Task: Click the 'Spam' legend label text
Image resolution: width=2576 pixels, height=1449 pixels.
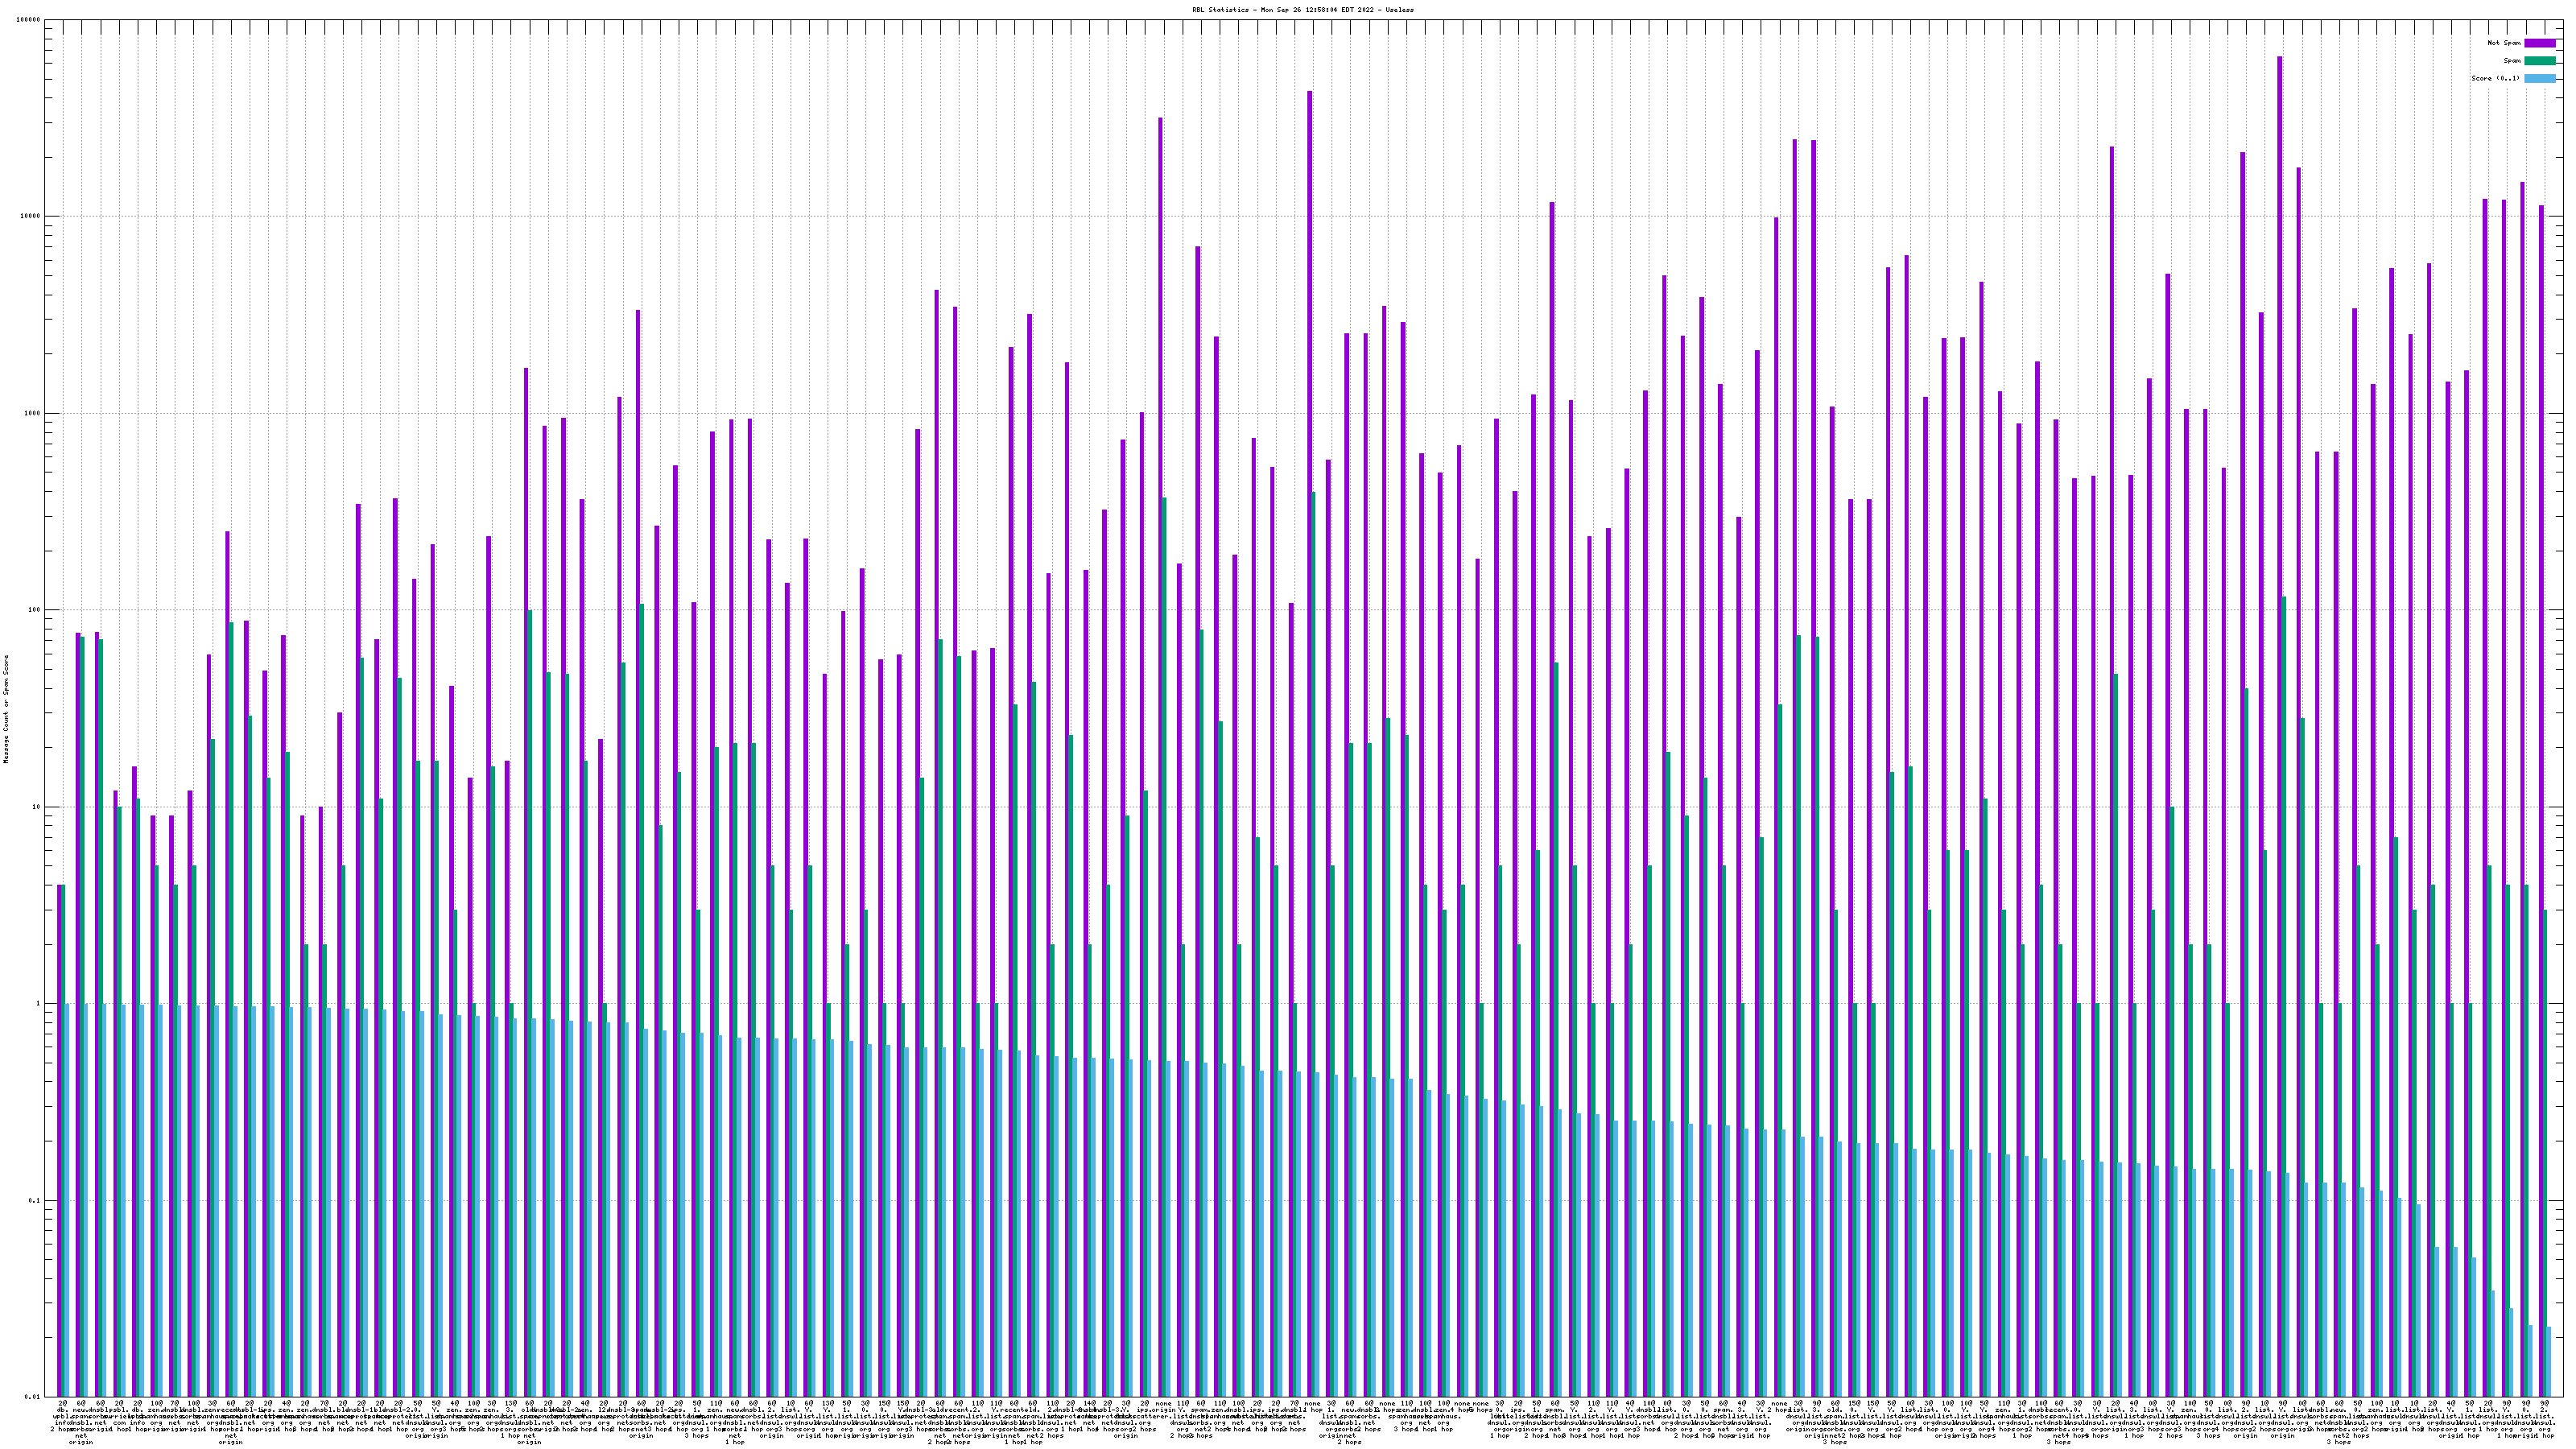Action: pyautogui.click(x=2512, y=61)
